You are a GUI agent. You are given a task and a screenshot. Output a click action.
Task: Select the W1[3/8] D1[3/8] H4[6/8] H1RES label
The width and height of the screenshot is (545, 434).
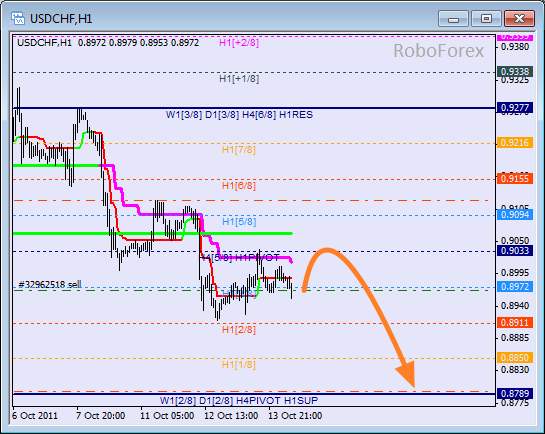pos(239,115)
